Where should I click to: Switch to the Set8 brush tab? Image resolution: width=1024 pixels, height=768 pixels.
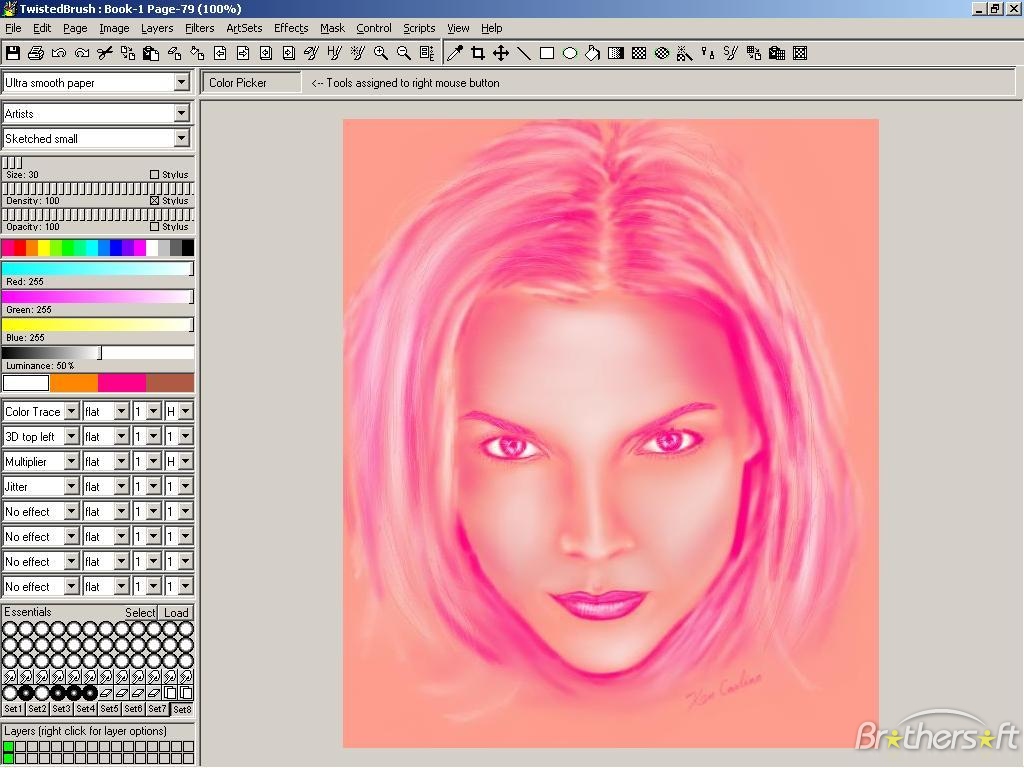point(183,709)
